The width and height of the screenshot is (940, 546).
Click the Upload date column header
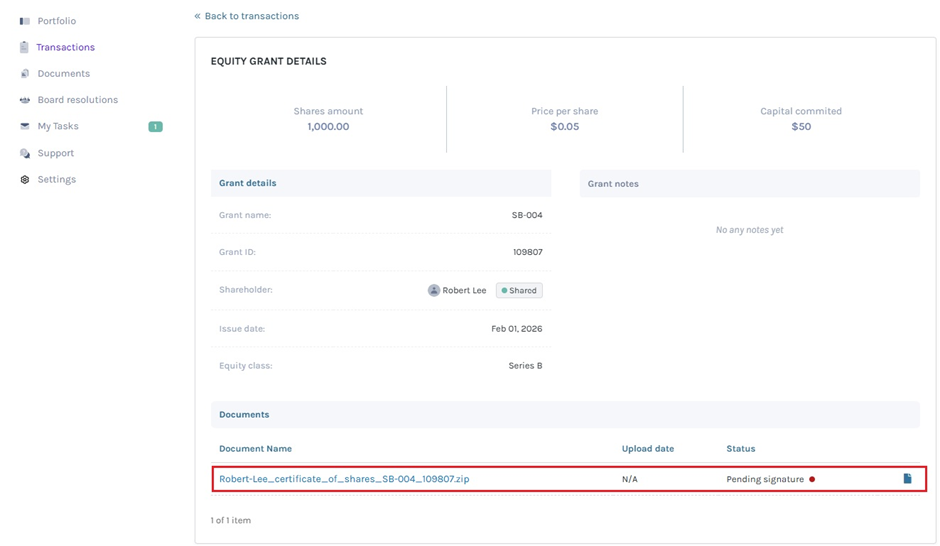click(647, 449)
